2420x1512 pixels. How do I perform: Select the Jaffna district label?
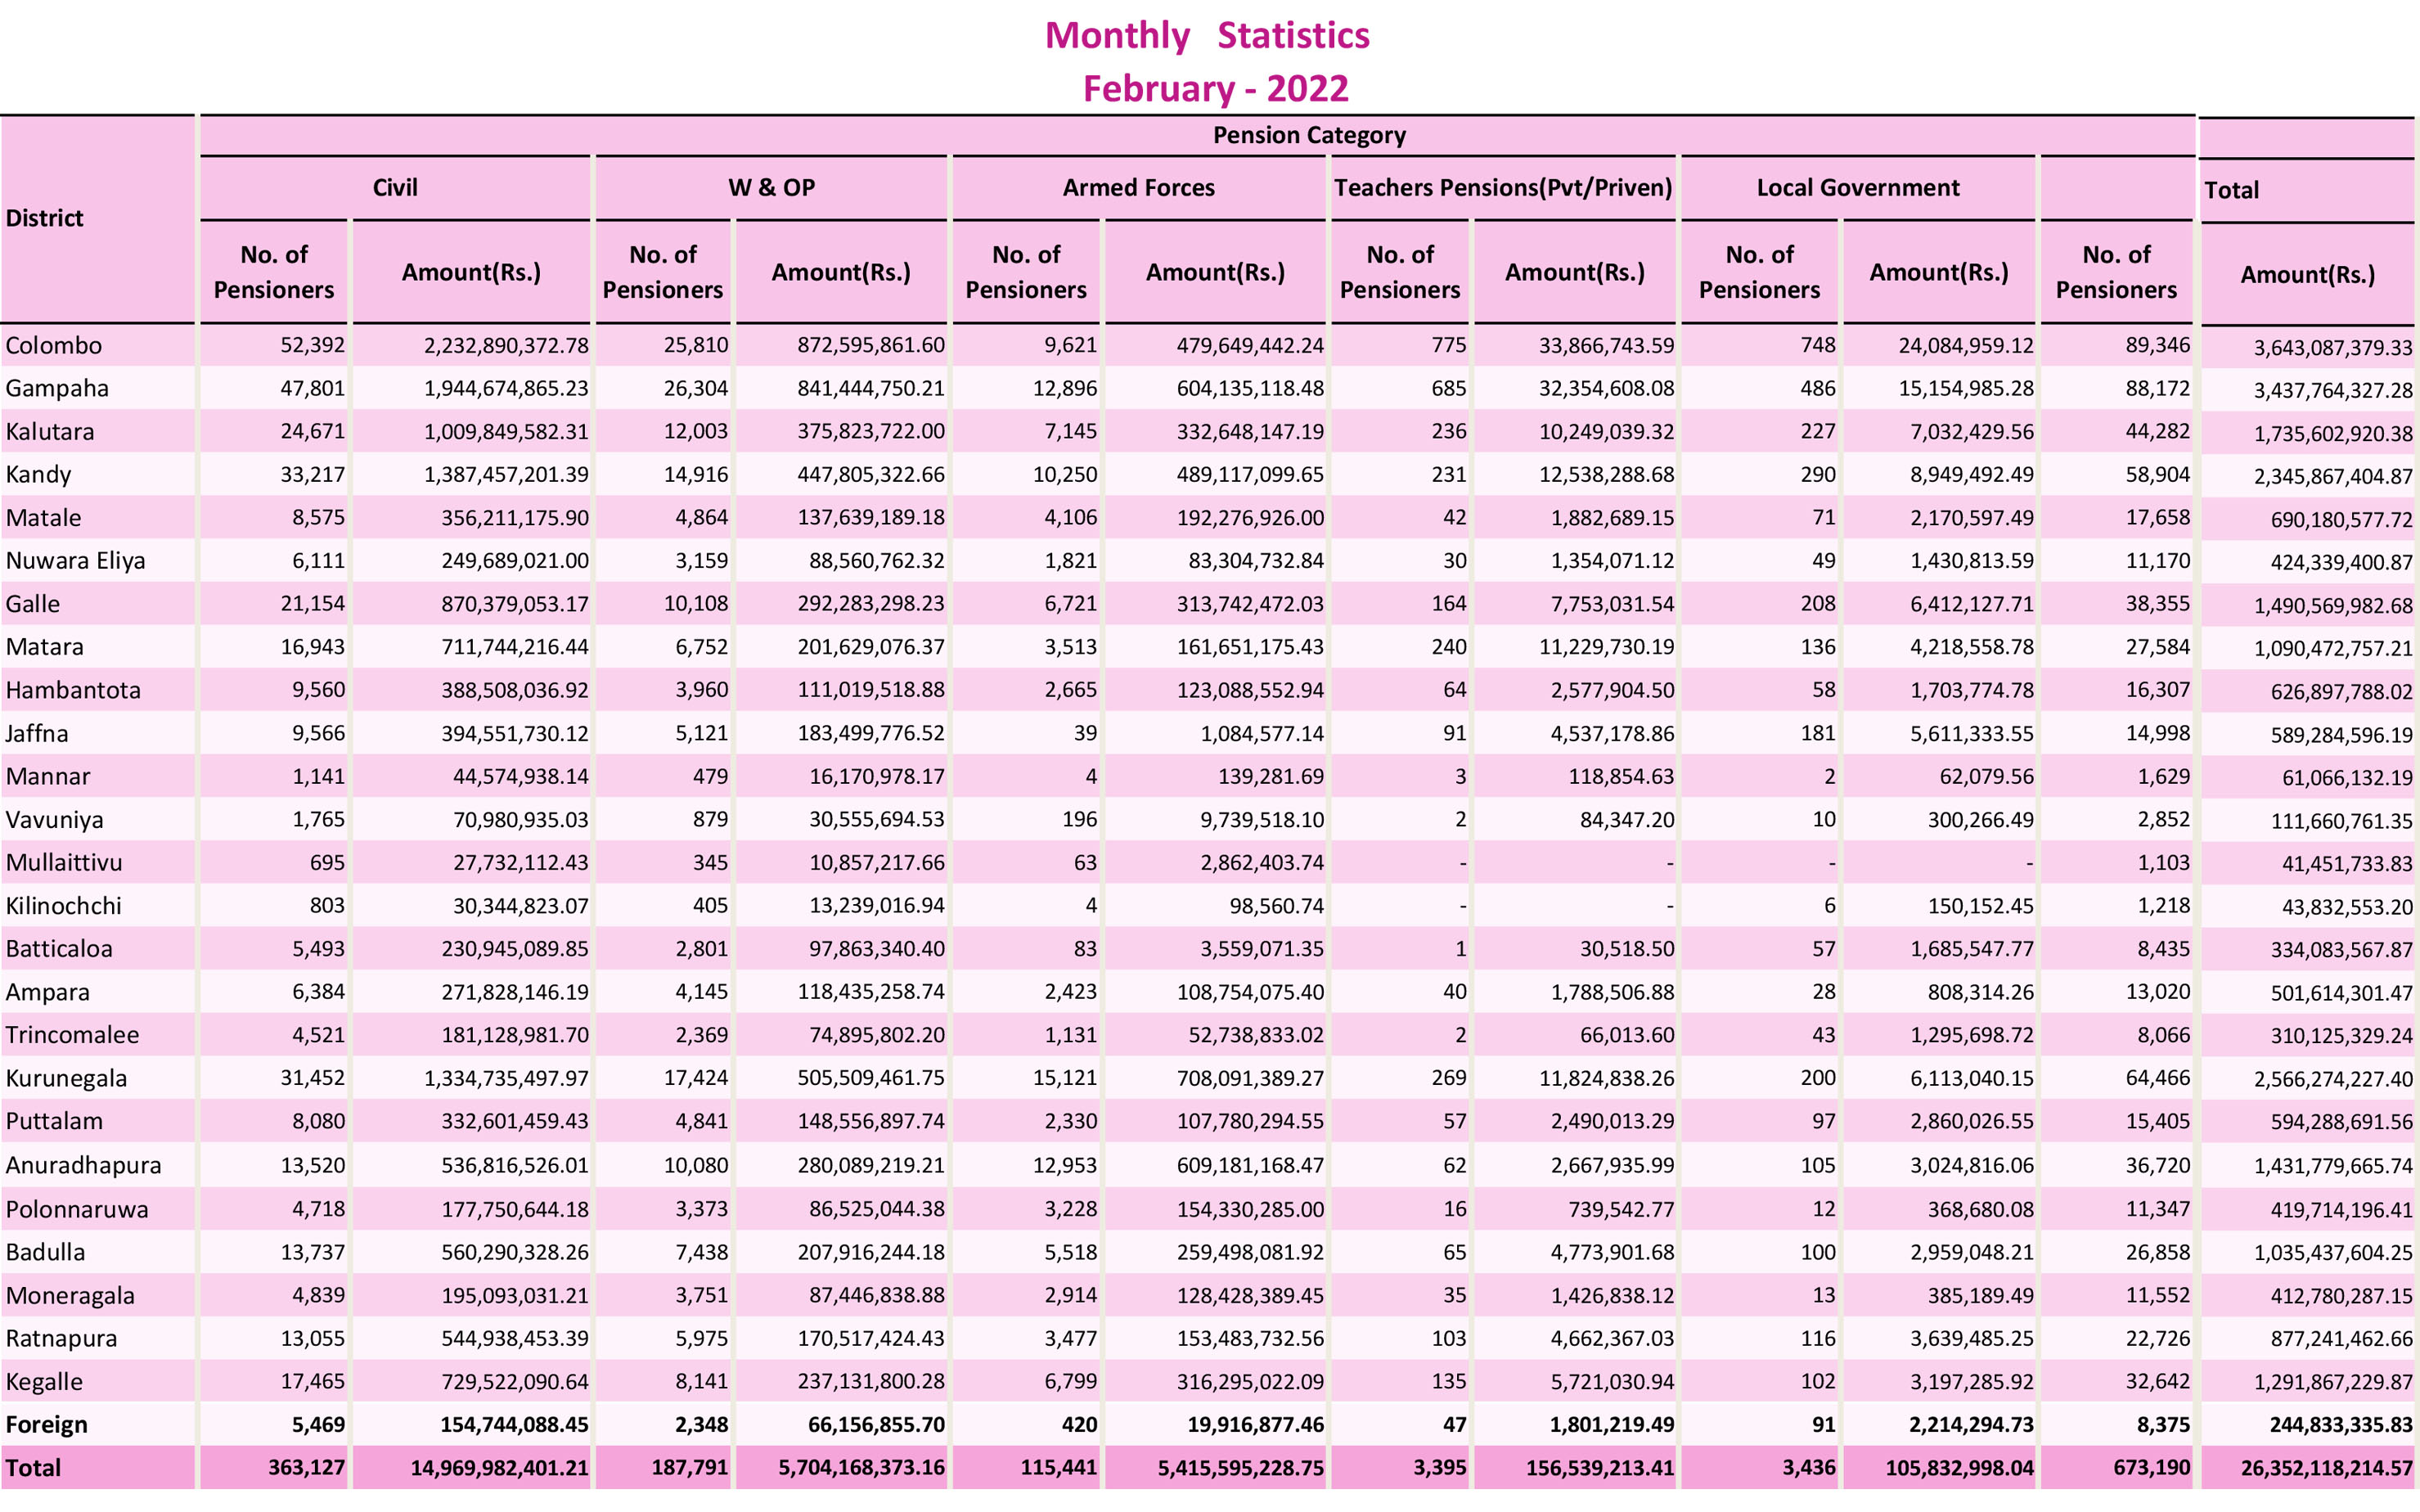pyautogui.click(x=37, y=734)
